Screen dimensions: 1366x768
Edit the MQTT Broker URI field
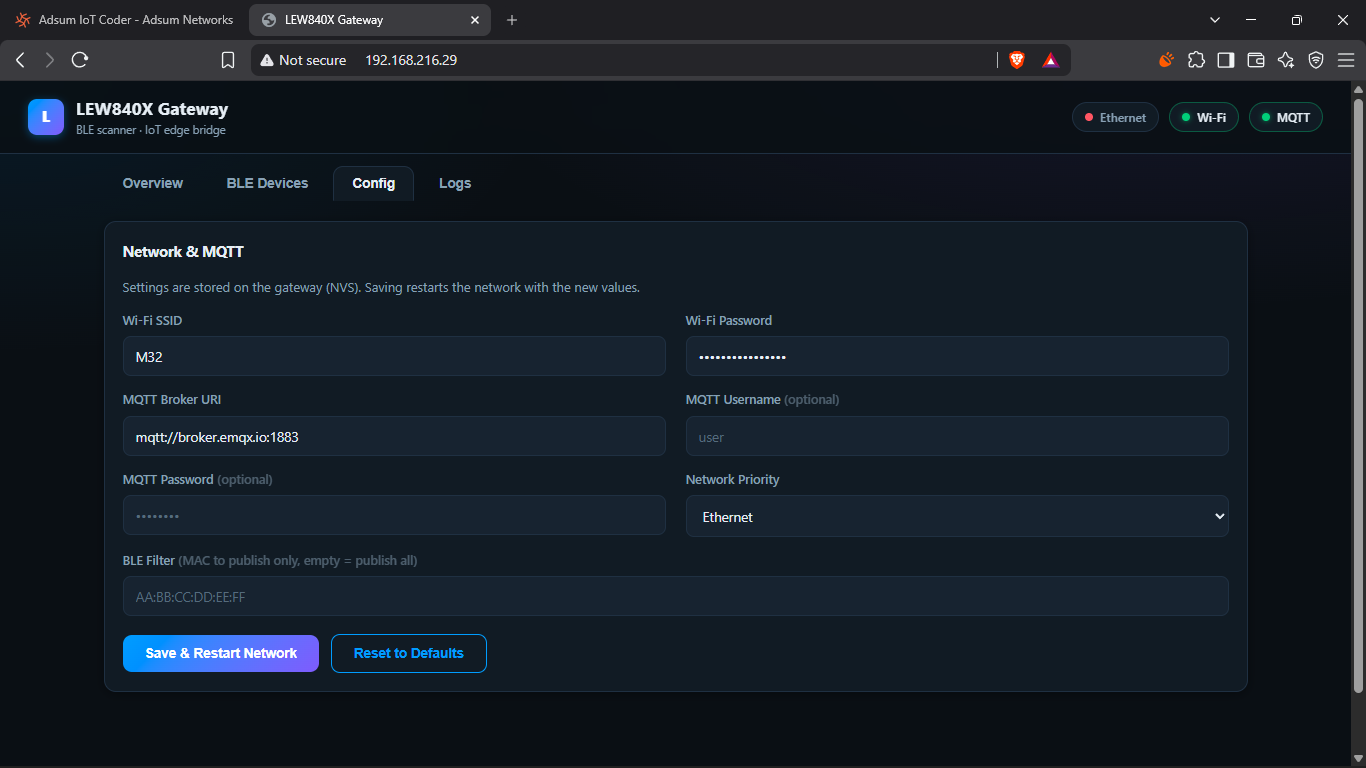click(x=394, y=436)
